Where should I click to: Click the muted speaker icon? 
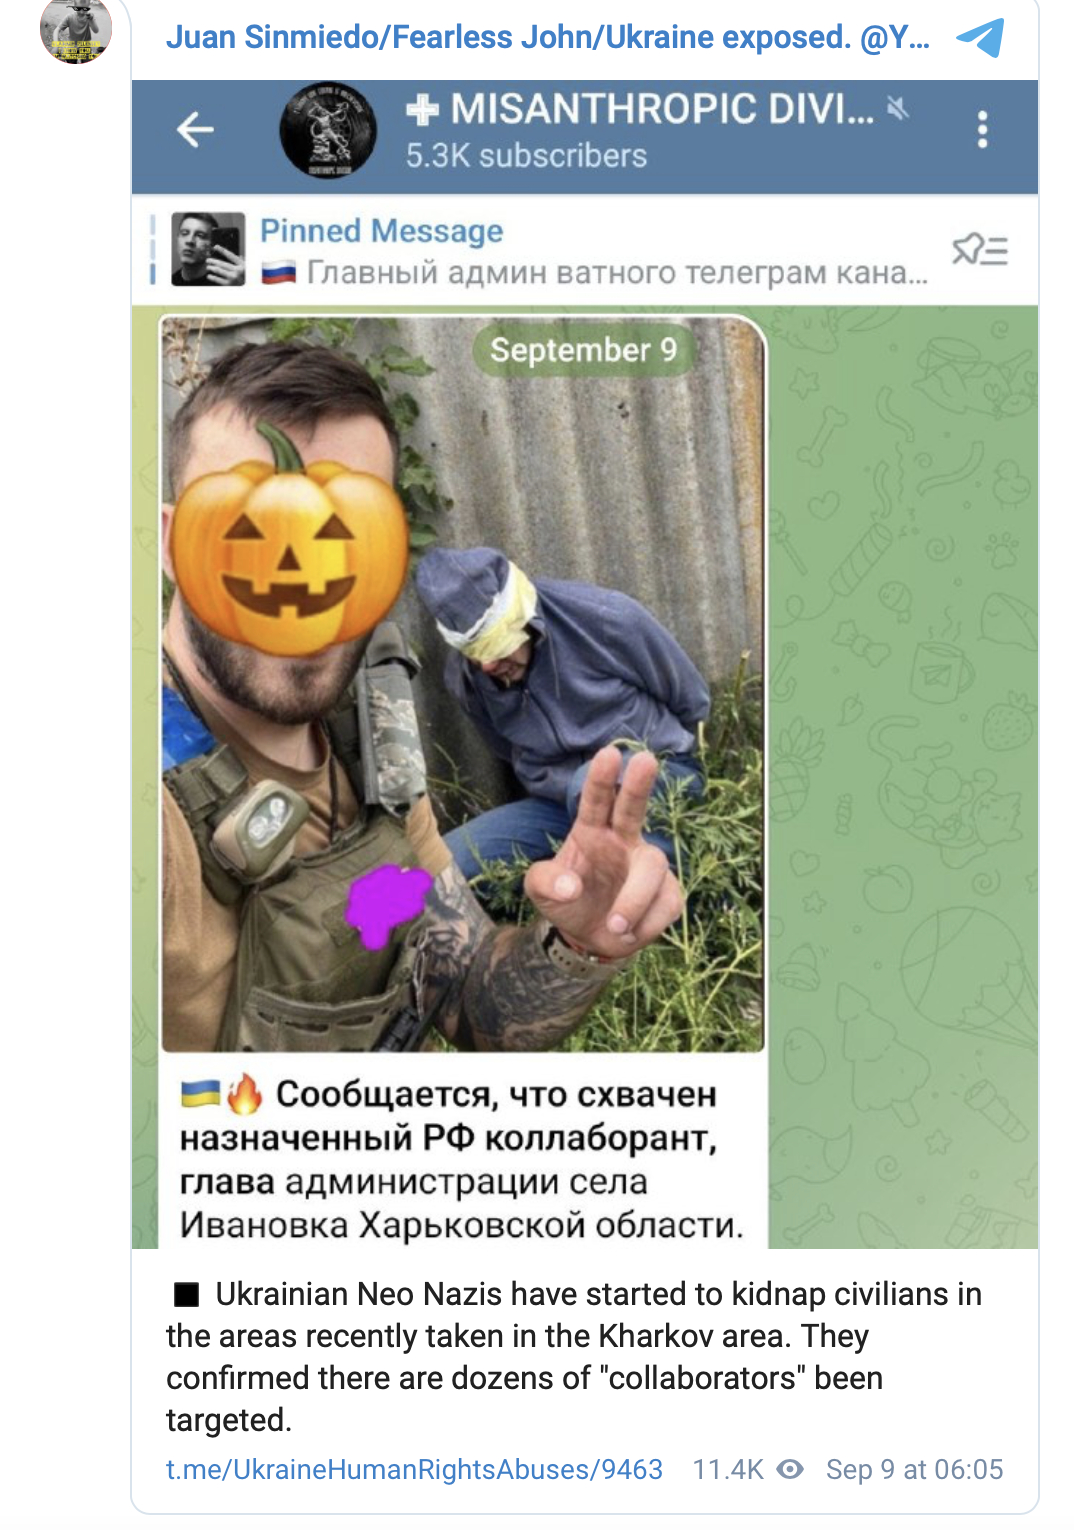tap(898, 108)
